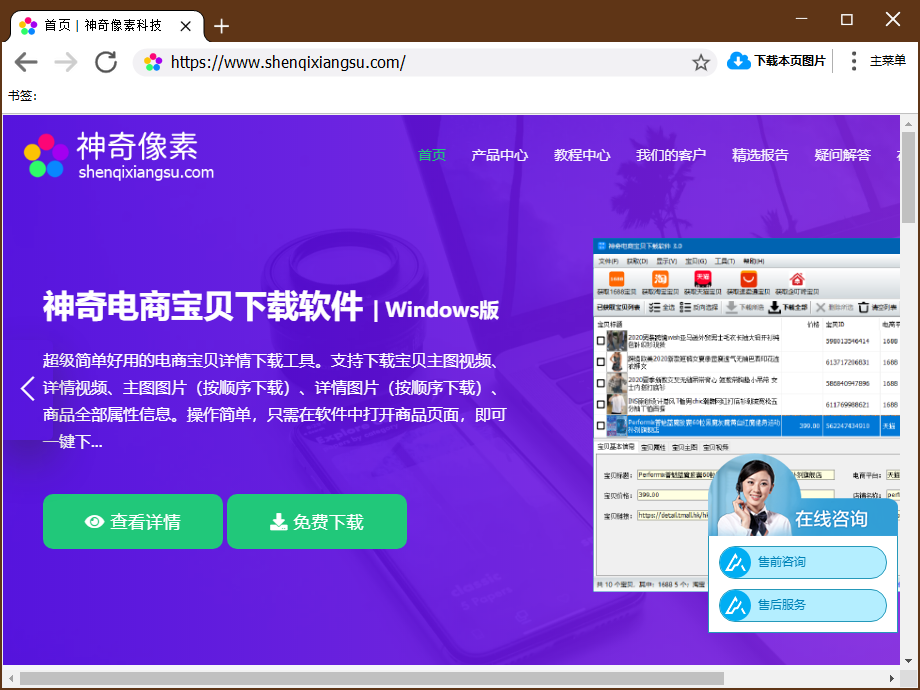The width and height of the screenshot is (920, 690).
Task: Click the eye icon on 查看详情
Action: [x=94, y=522]
